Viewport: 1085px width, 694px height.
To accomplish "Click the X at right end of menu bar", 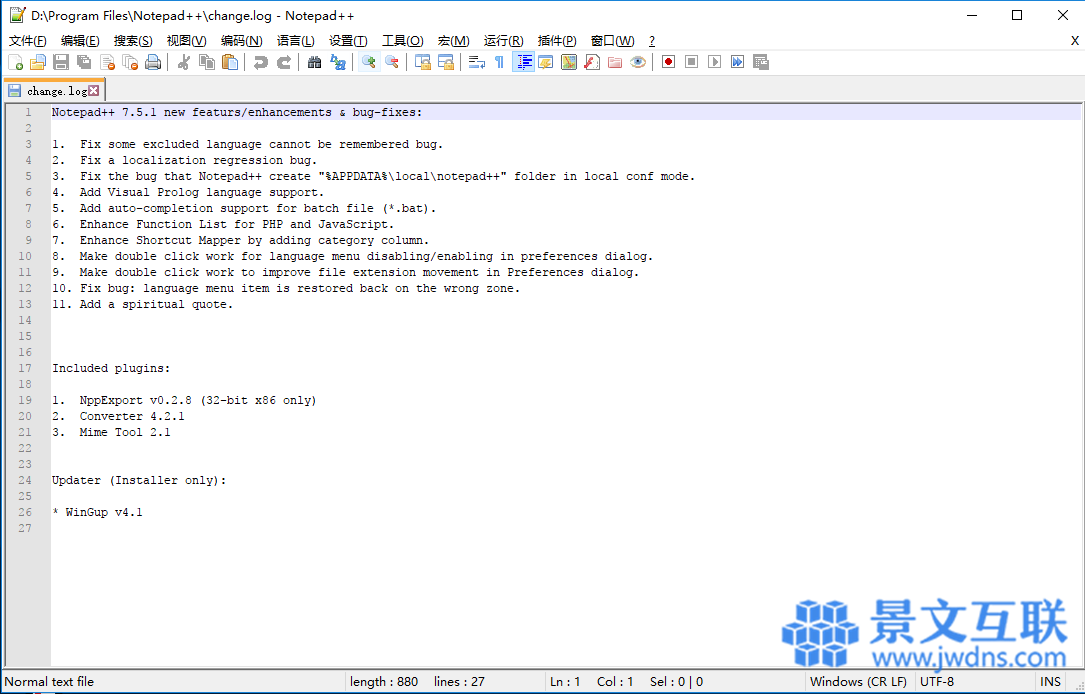I will click(x=1075, y=41).
